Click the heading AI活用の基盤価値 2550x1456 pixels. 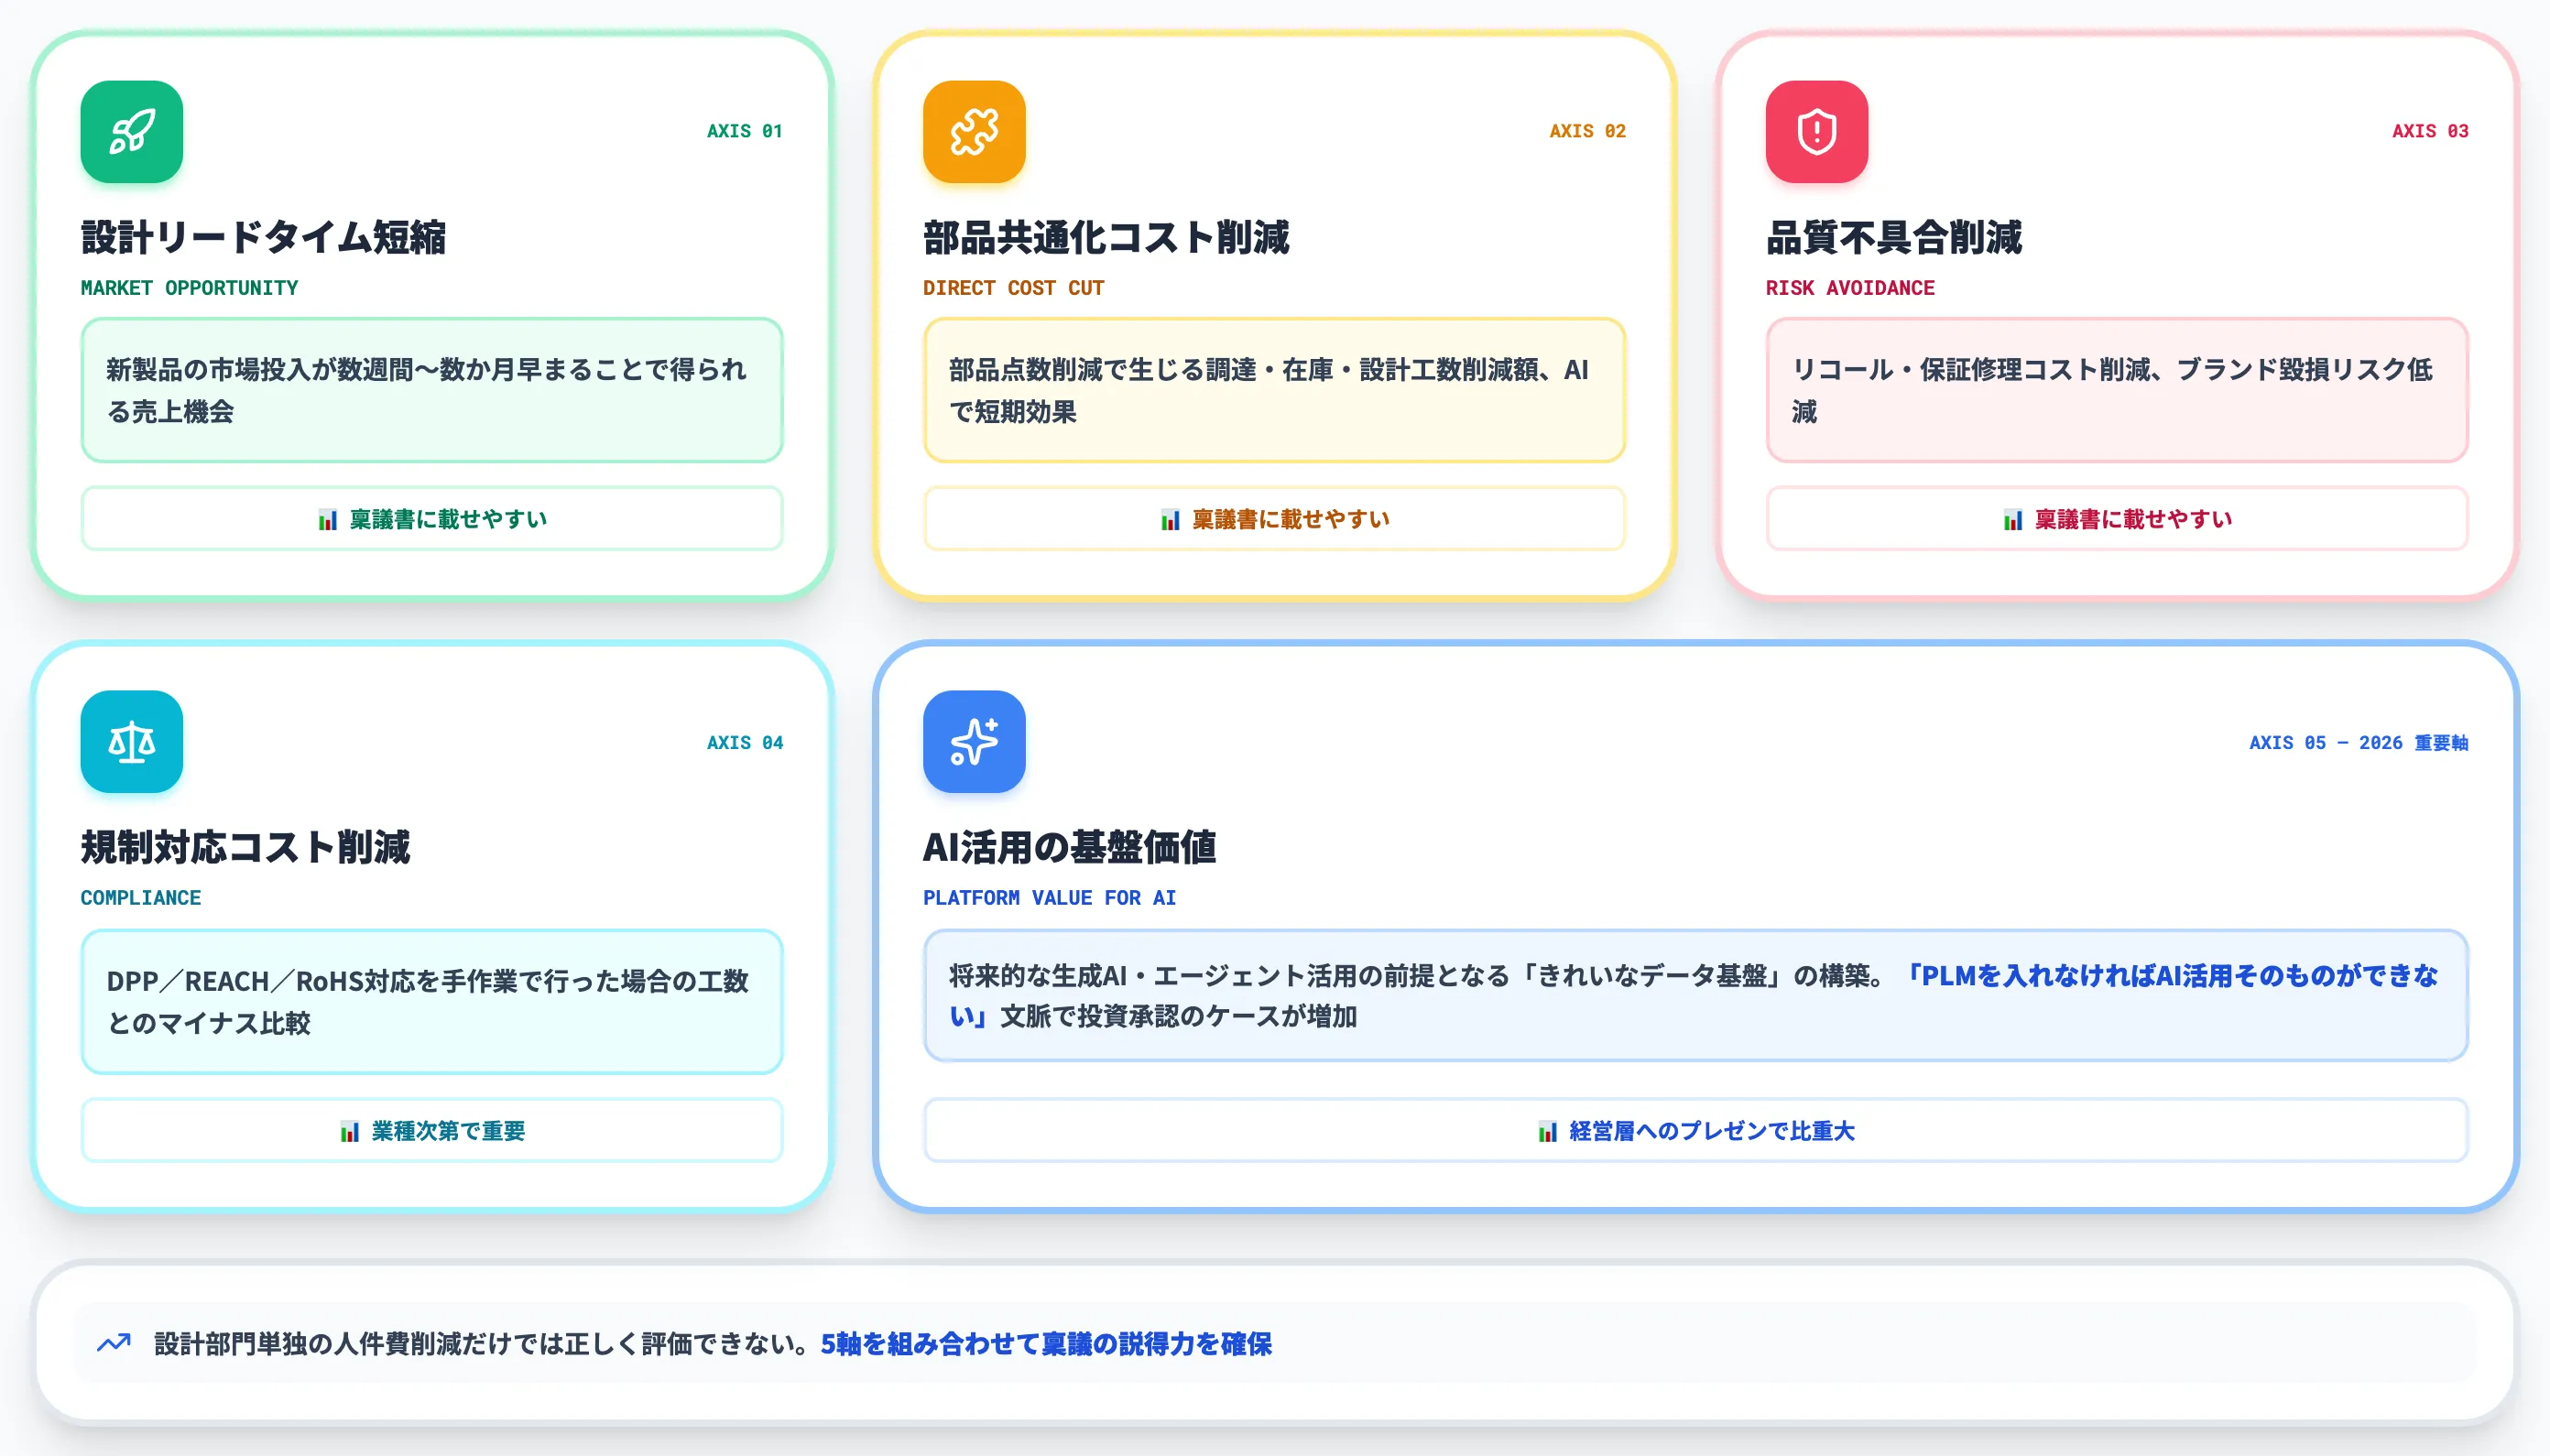(1069, 847)
